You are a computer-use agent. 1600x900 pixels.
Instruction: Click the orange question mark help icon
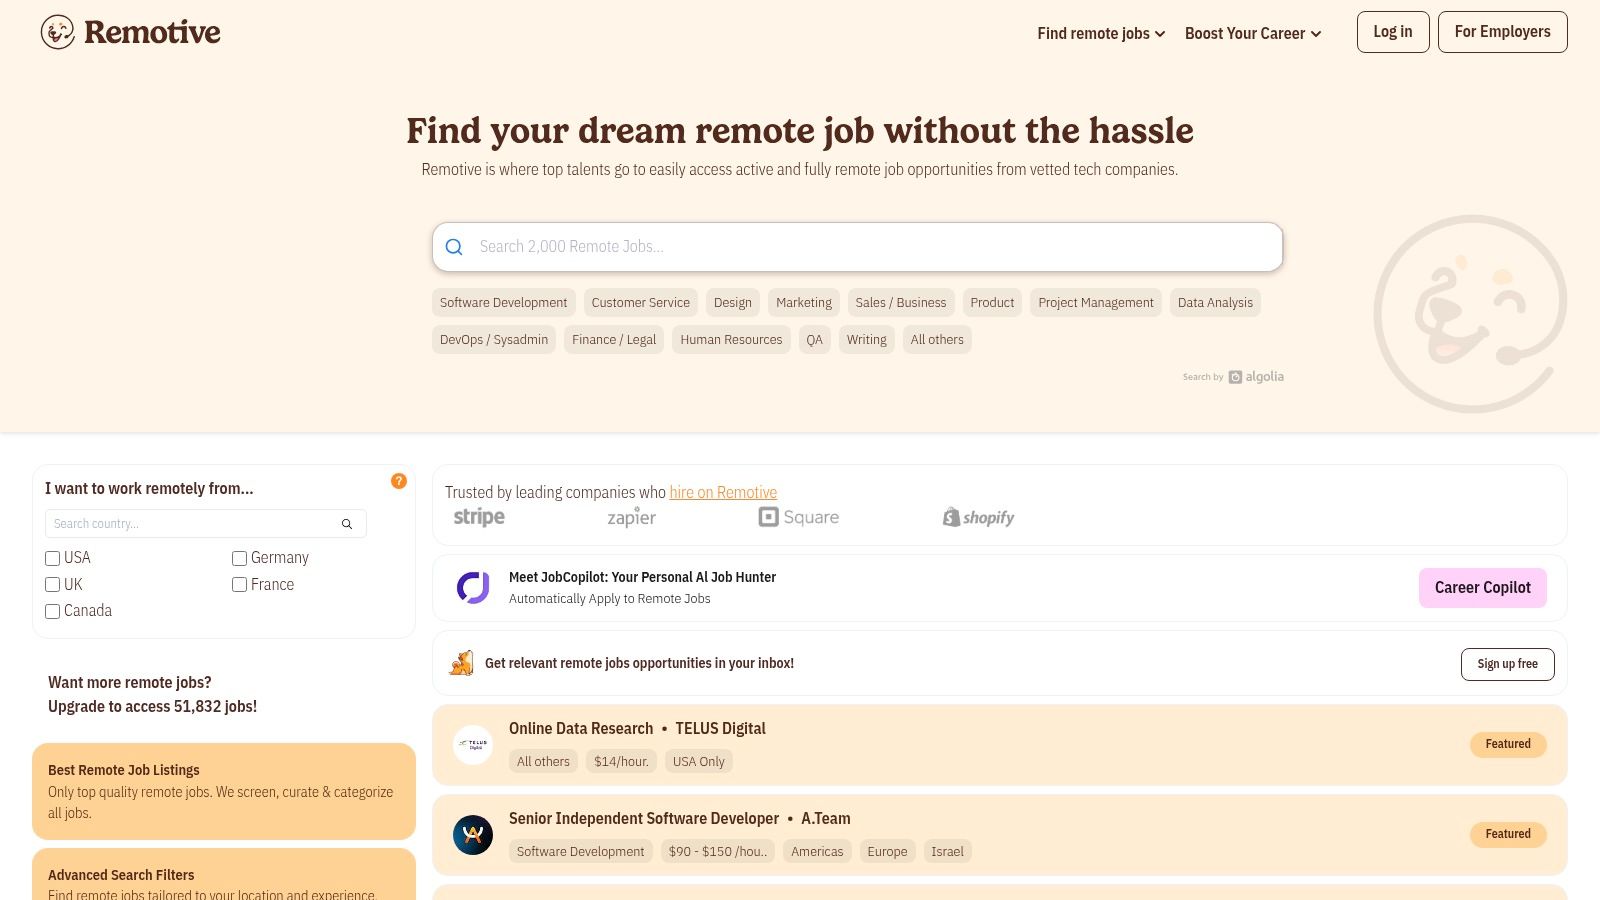tap(399, 481)
